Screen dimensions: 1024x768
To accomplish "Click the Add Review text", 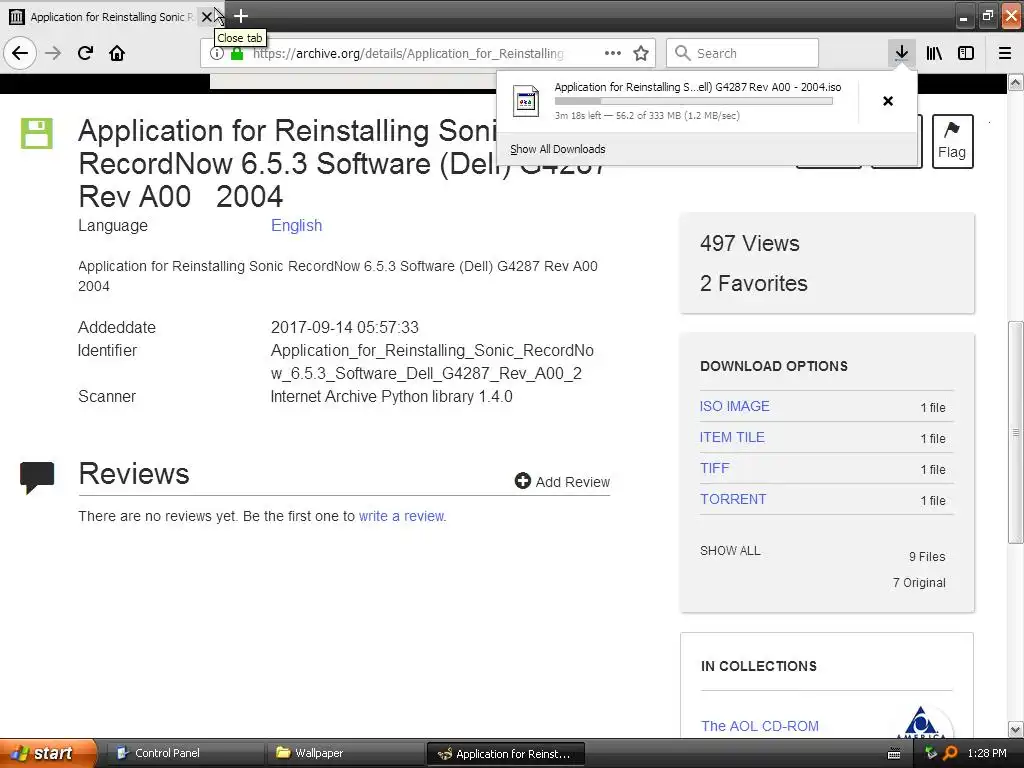I will (x=573, y=482).
